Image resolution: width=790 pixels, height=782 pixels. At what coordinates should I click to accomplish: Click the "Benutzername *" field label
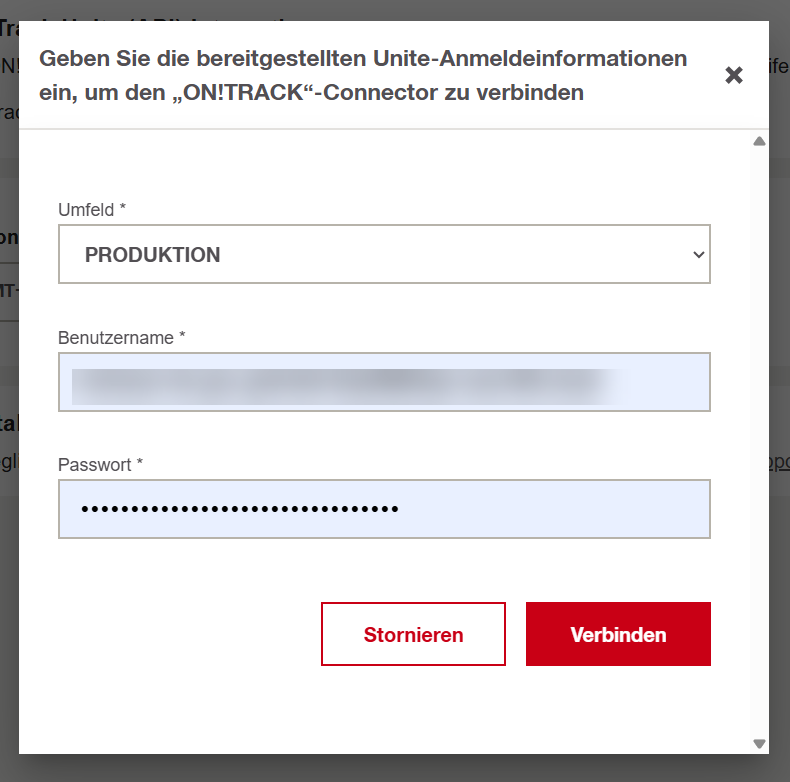coord(122,338)
